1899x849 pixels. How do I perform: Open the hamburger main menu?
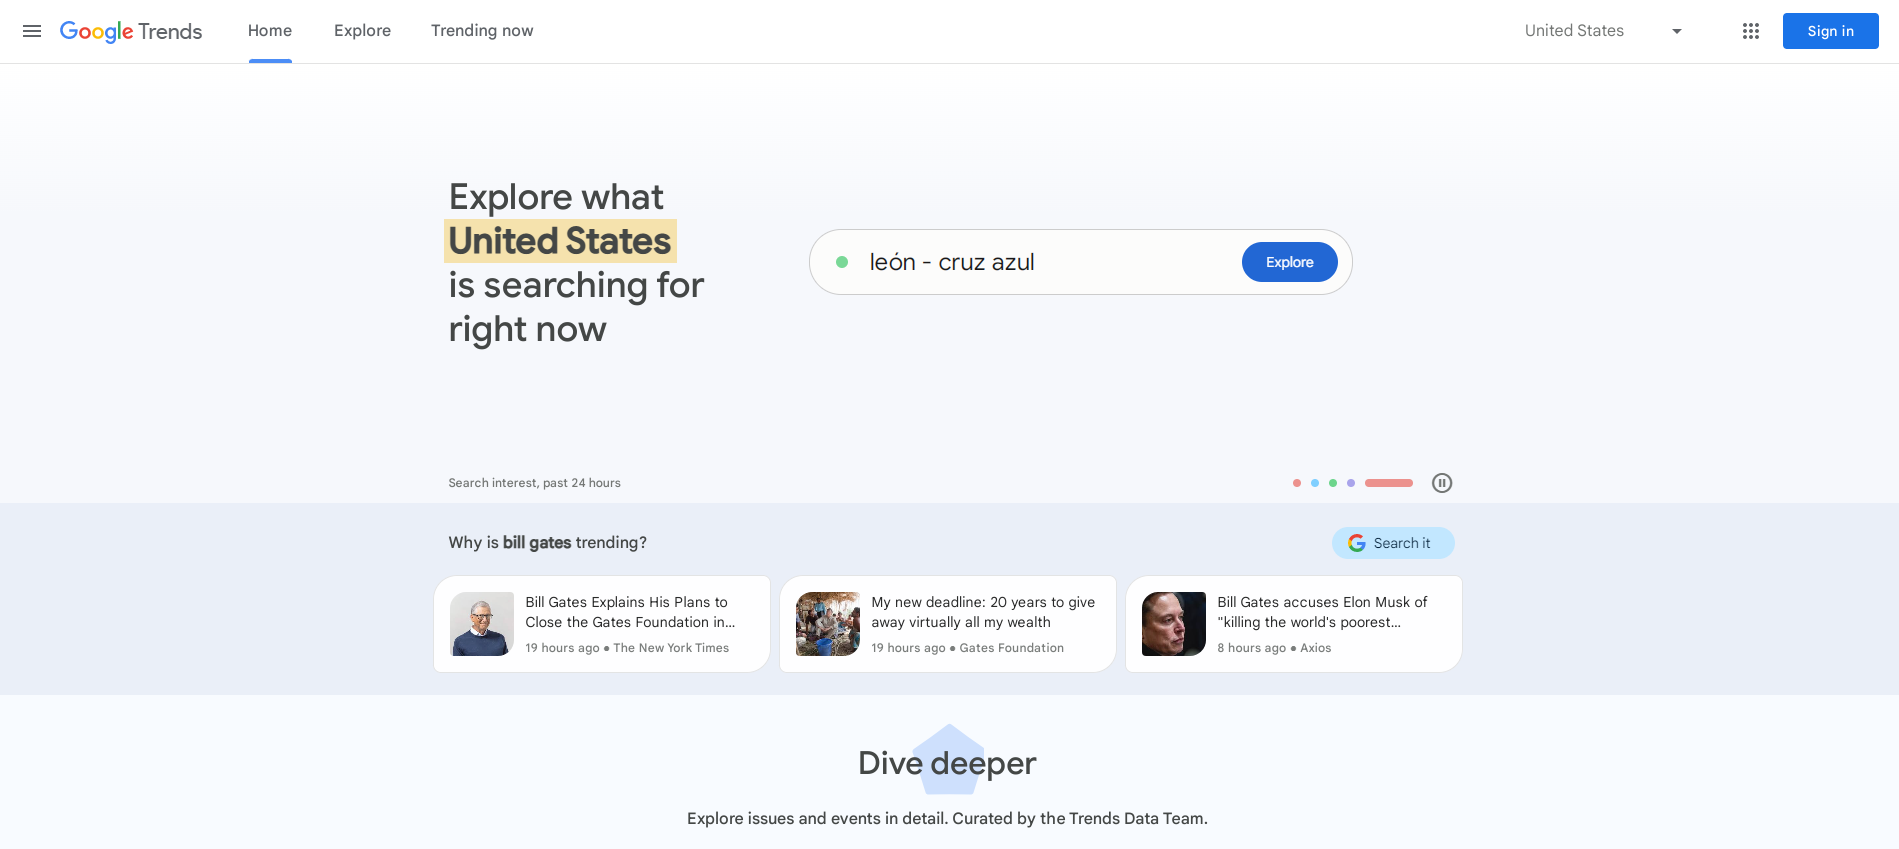tap(32, 31)
